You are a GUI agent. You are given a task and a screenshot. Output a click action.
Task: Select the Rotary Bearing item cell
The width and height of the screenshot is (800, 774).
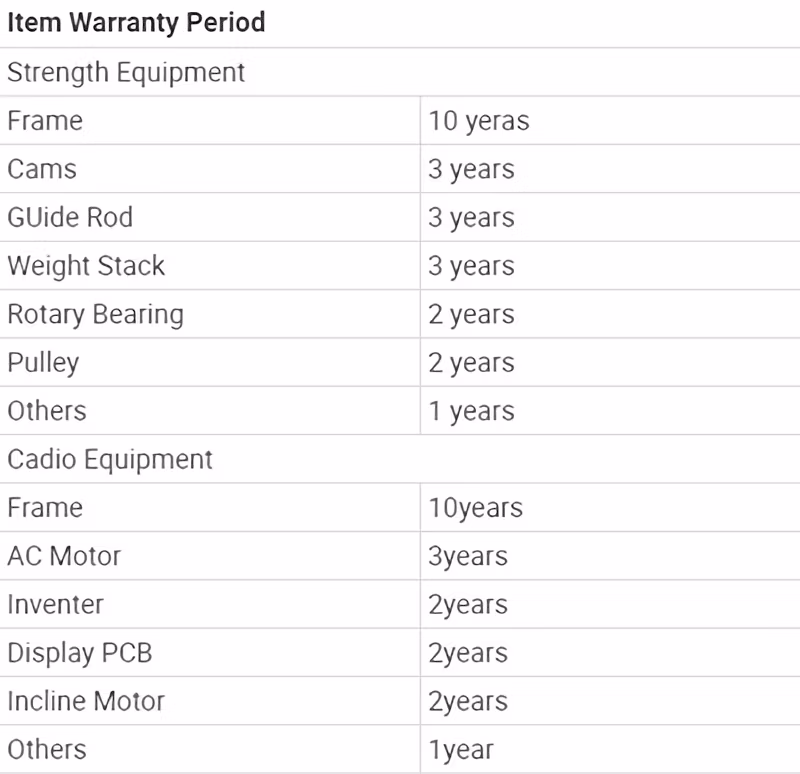tap(210, 314)
